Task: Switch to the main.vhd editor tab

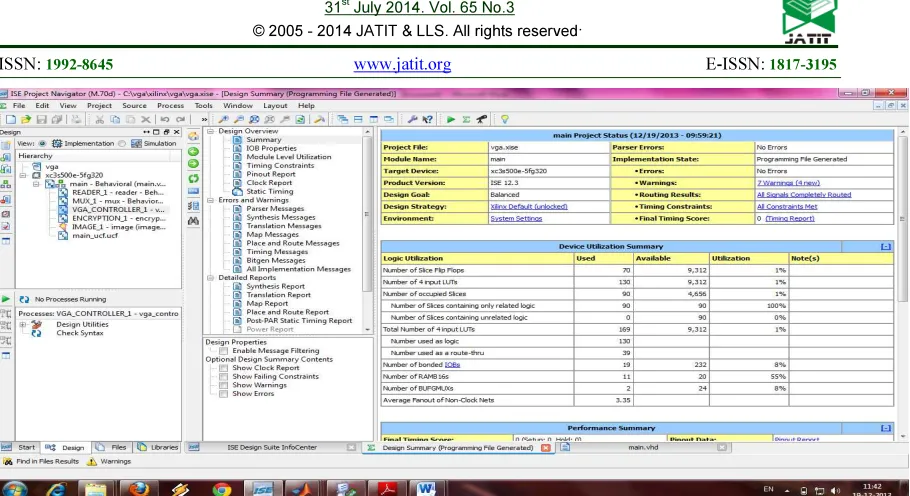Action: click(x=643, y=447)
